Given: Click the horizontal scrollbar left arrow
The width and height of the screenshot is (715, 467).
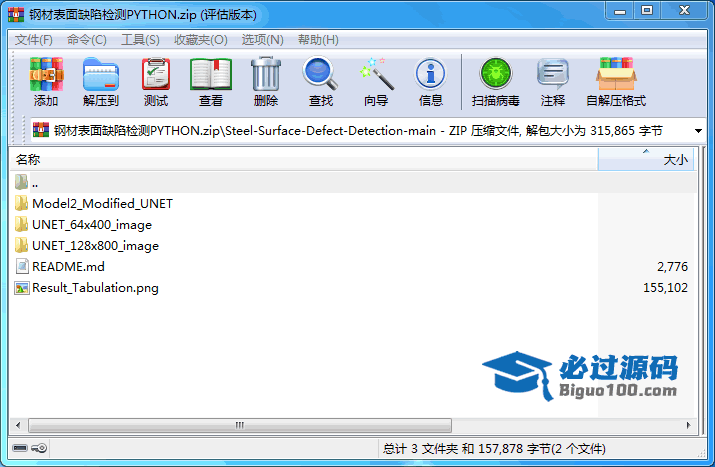Looking at the screenshot, I should click(x=18, y=425).
